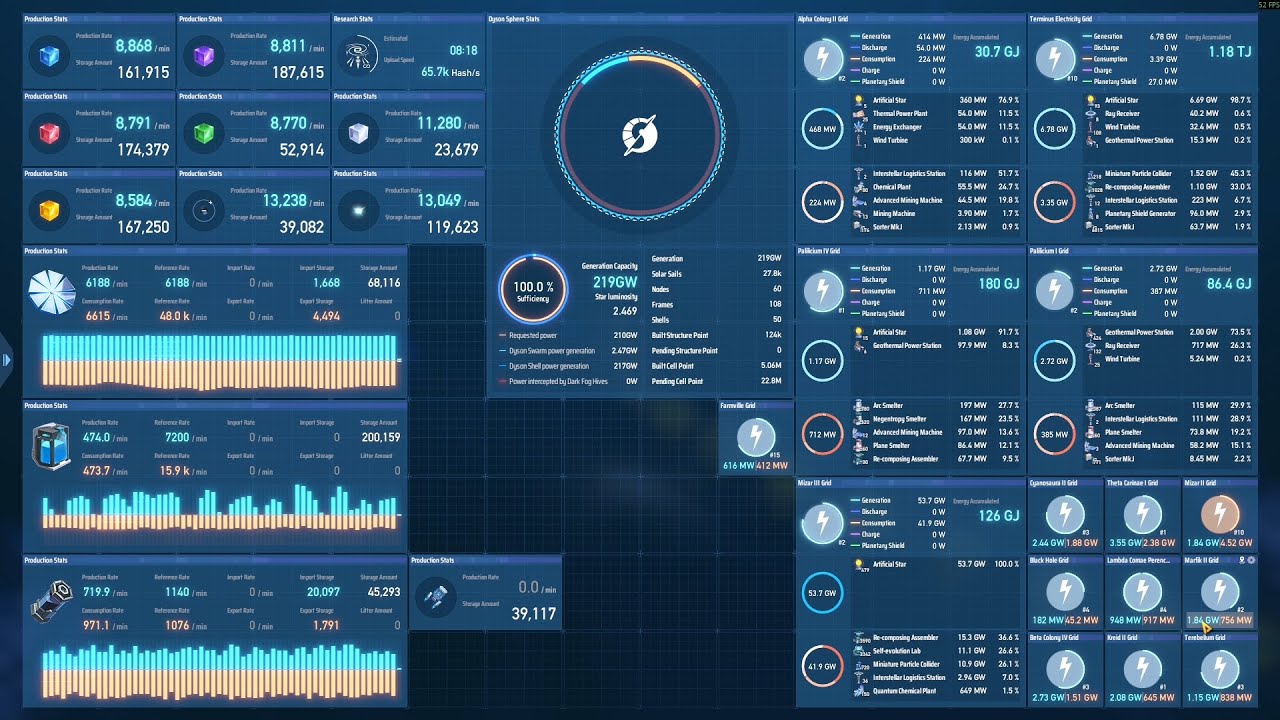Click the Pending Cell Point row label
Image resolution: width=1280 pixels, height=720 pixels.
677,381
